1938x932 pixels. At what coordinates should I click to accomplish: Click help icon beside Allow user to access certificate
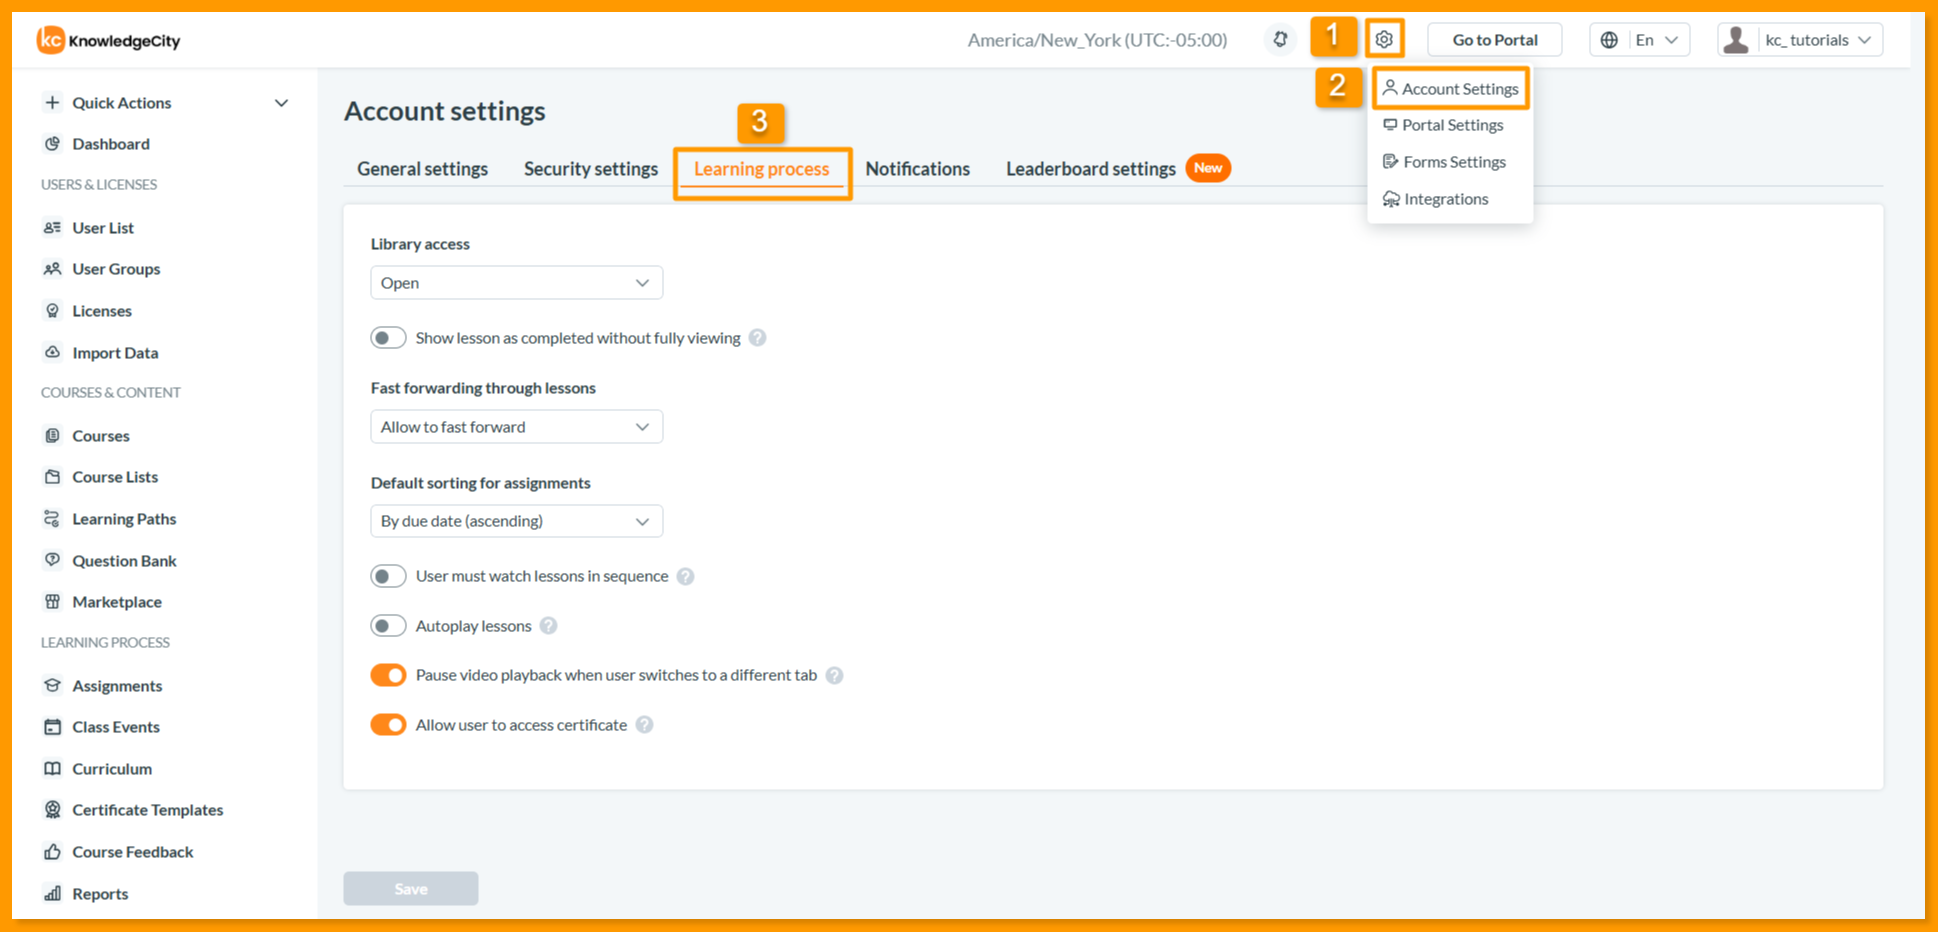645,725
